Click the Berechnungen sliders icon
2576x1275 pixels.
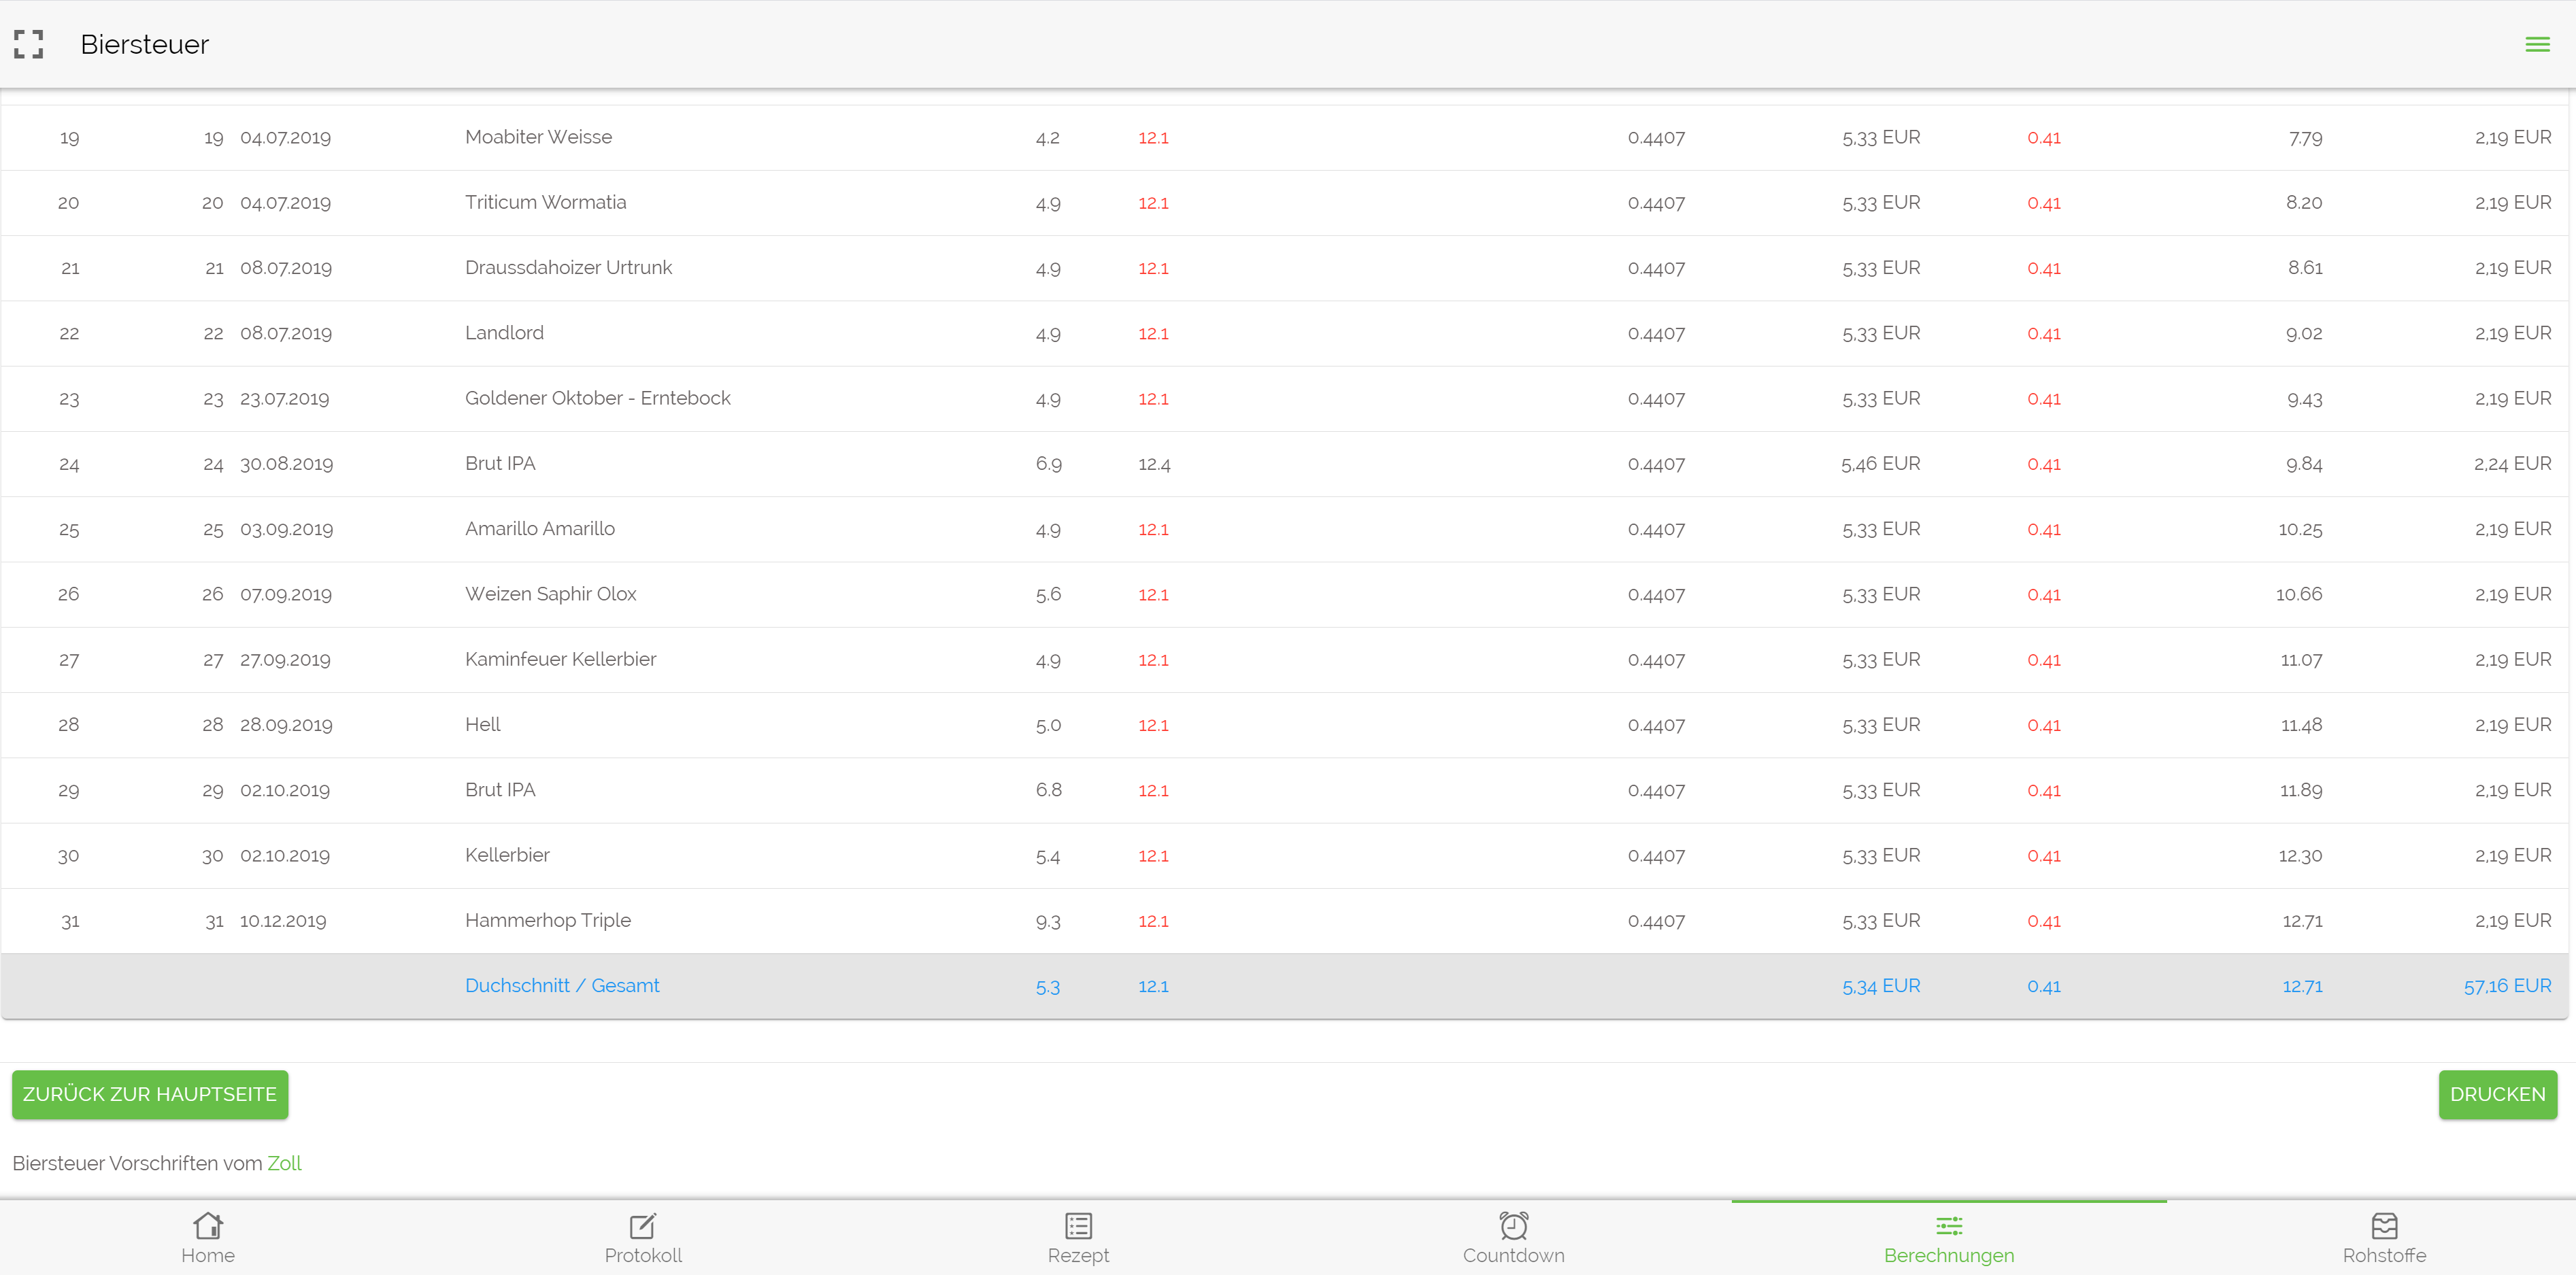click(x=1949, y=1225)
